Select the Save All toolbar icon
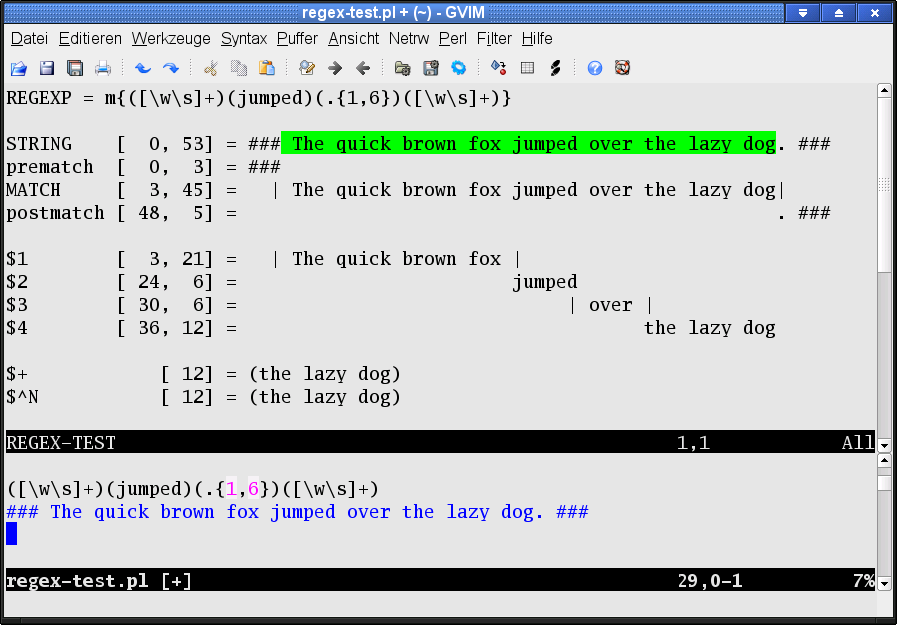897x625 pixels. (x=74, y=68)
